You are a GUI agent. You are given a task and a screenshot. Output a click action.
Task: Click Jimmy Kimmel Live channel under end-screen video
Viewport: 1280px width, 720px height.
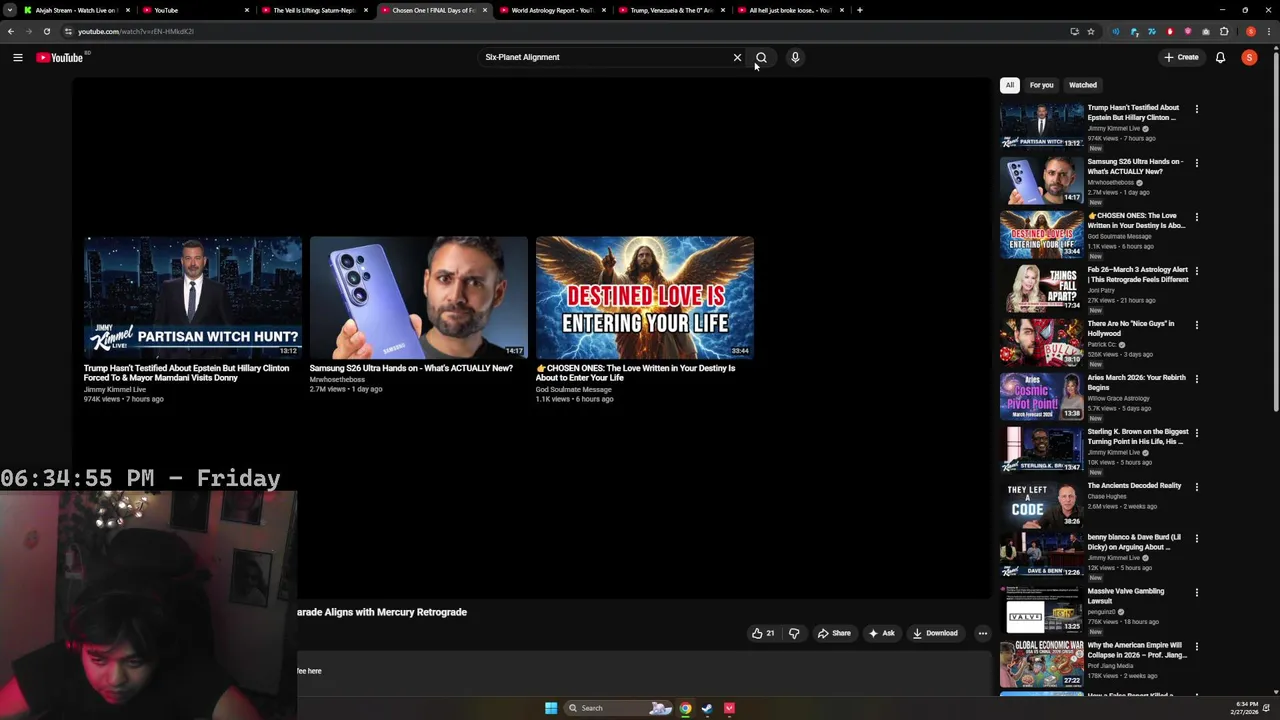pyautogui.click(x=115, y=389)
